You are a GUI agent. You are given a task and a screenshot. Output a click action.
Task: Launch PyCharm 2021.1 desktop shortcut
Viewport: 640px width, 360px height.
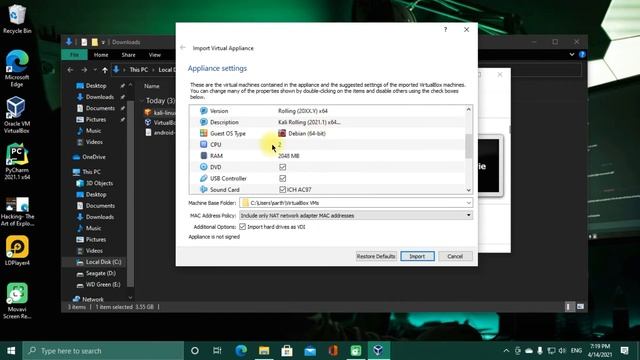(17, 162)
